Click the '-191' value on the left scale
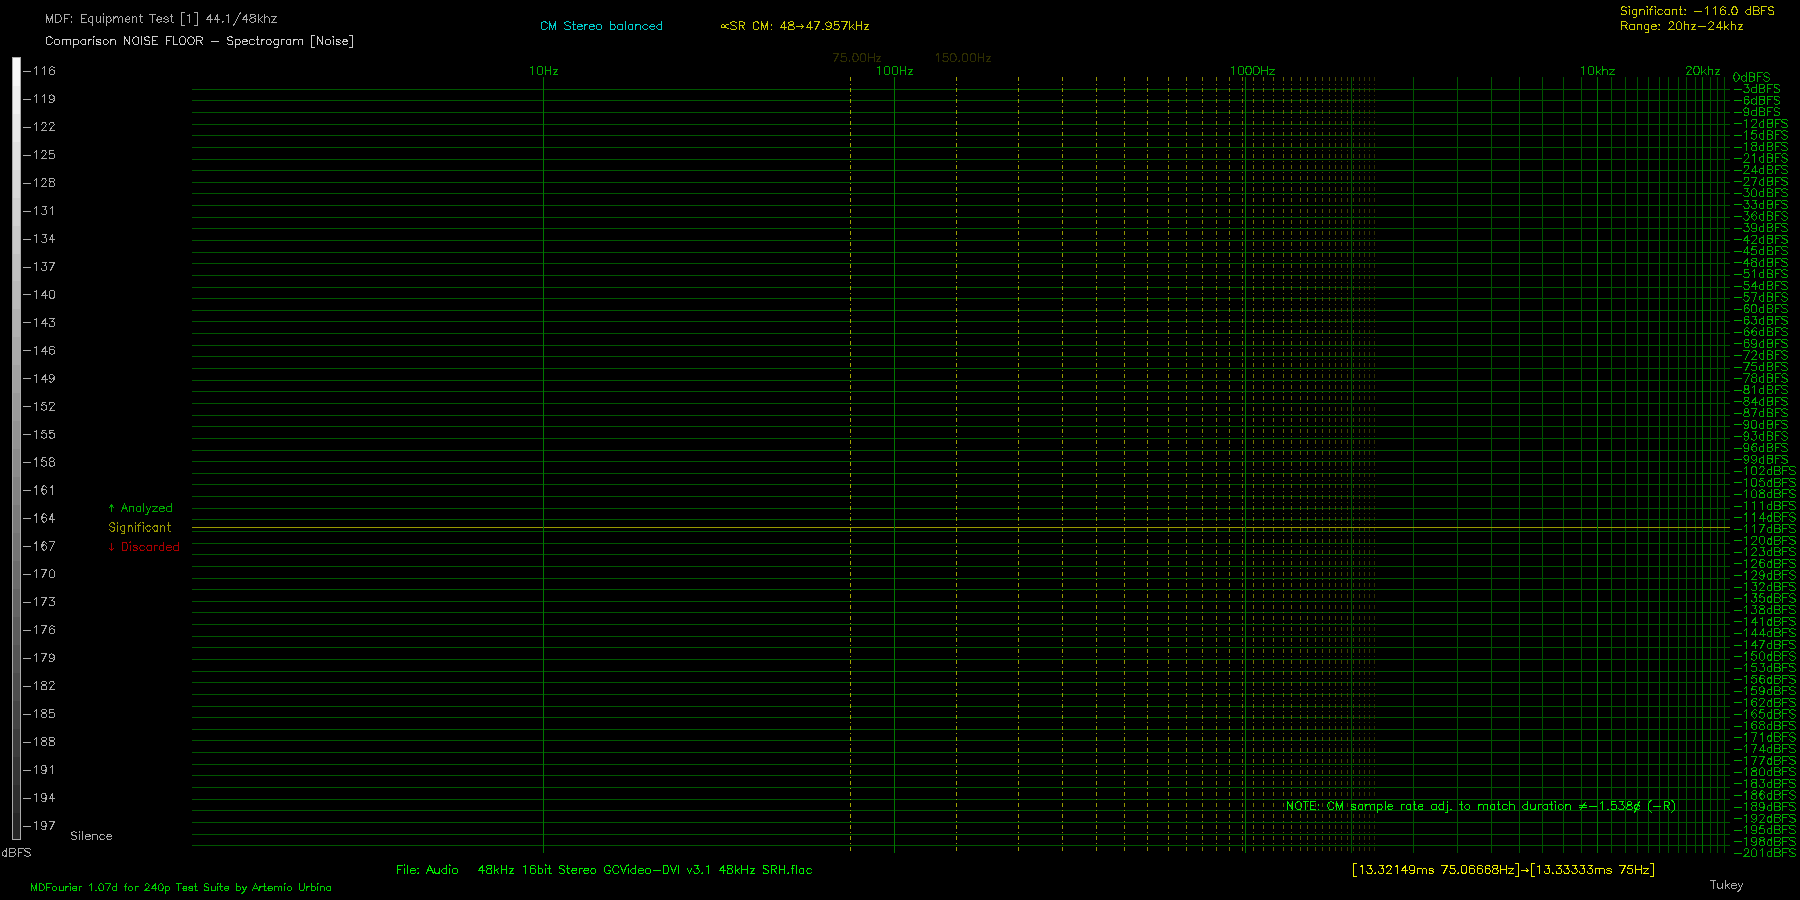 pyautogui.click(x=40, y=770)
